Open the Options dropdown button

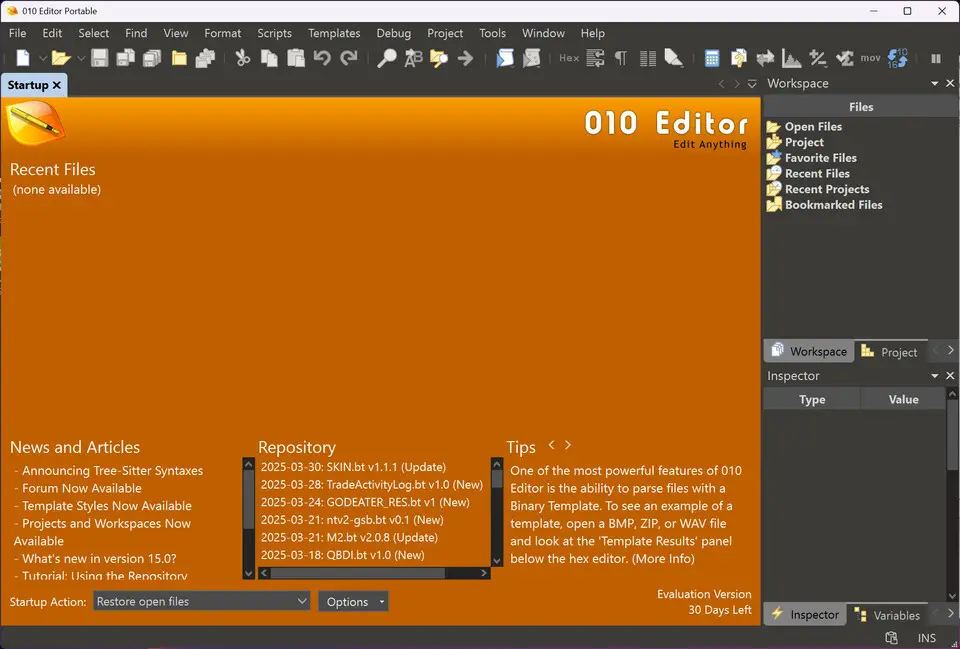[x=353, y=602]
